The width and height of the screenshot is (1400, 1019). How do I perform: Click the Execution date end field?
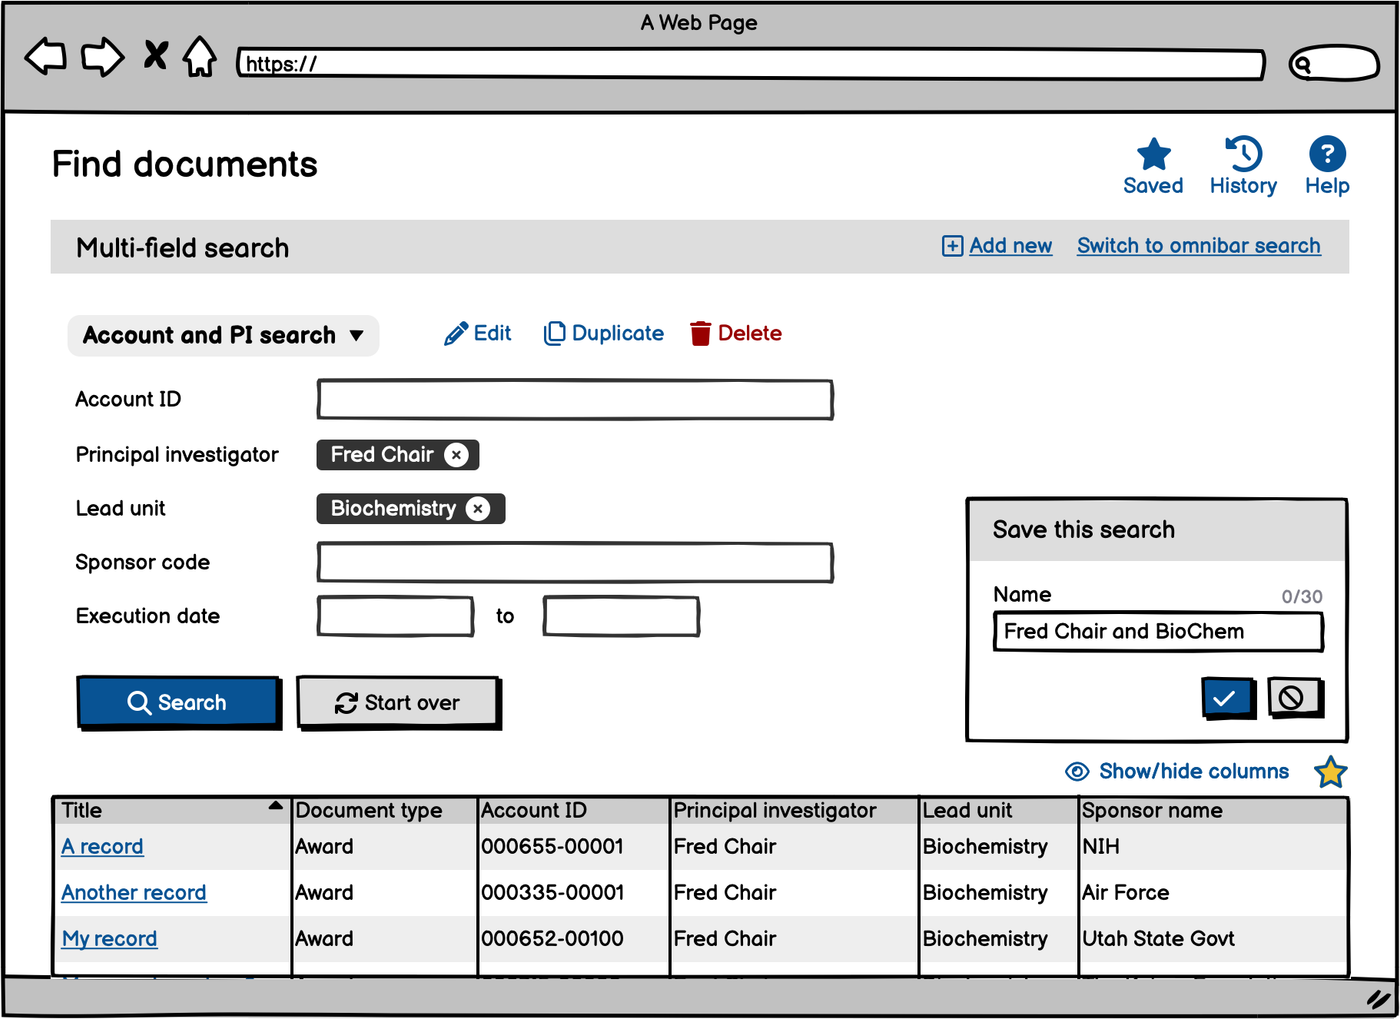pos(621,616)
